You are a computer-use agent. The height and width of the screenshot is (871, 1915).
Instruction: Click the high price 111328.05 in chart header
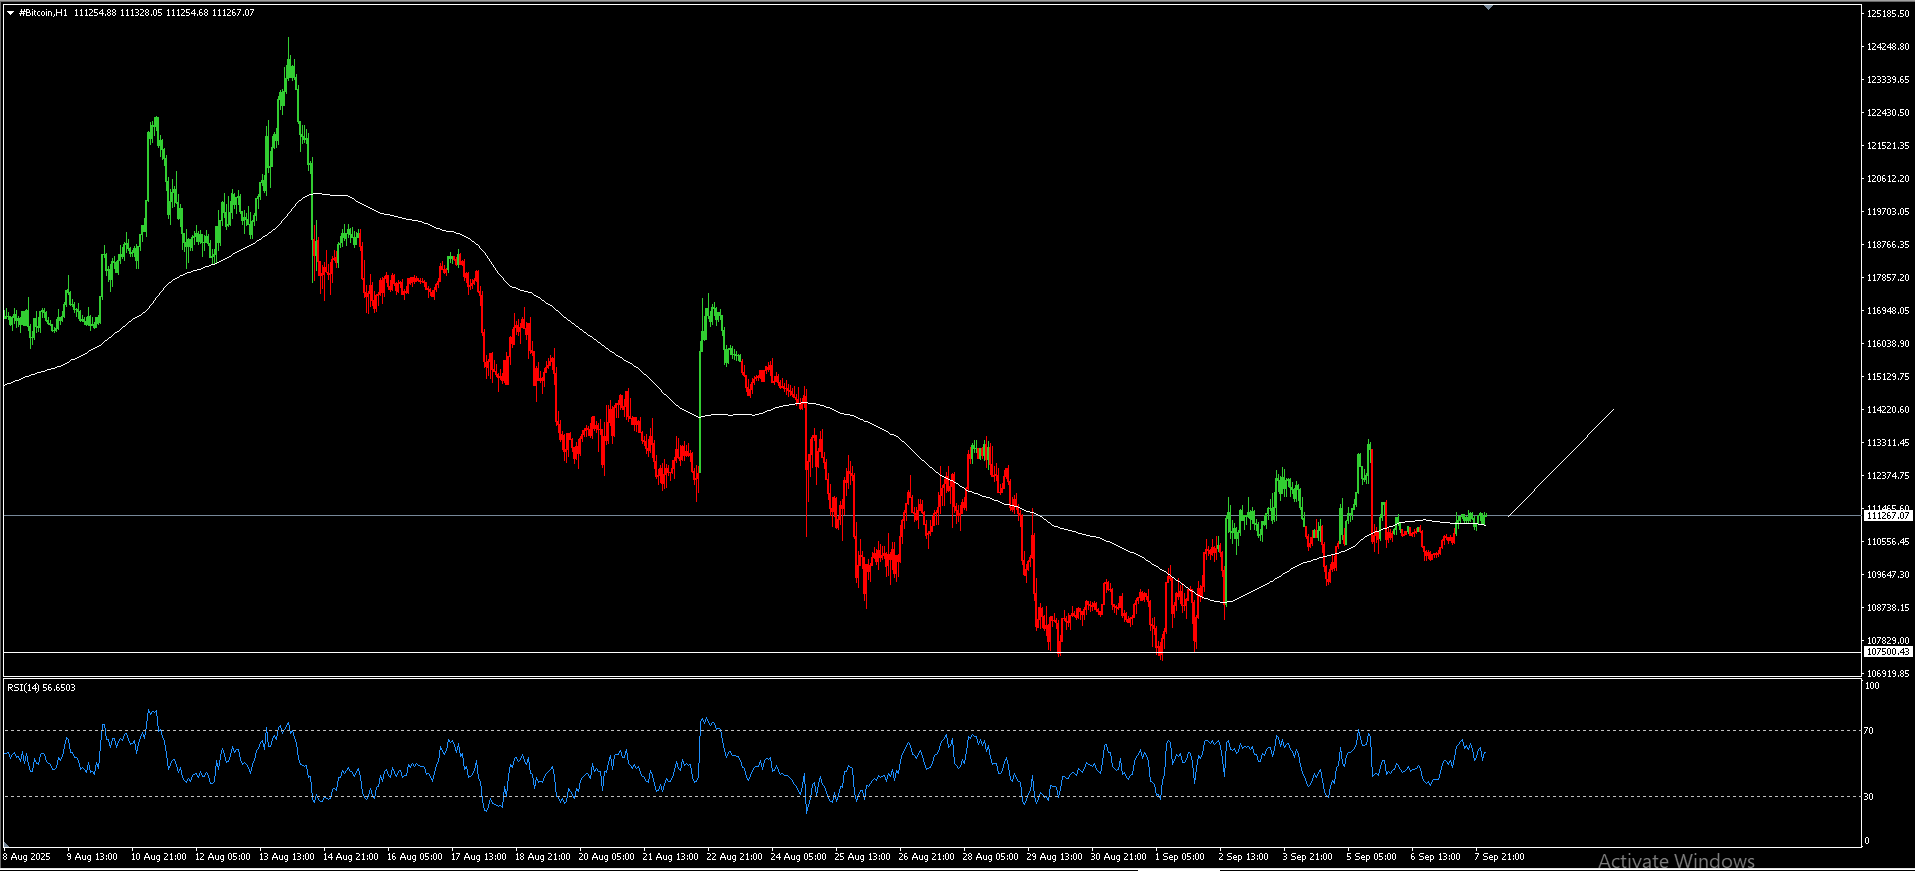tap(141, 13)
